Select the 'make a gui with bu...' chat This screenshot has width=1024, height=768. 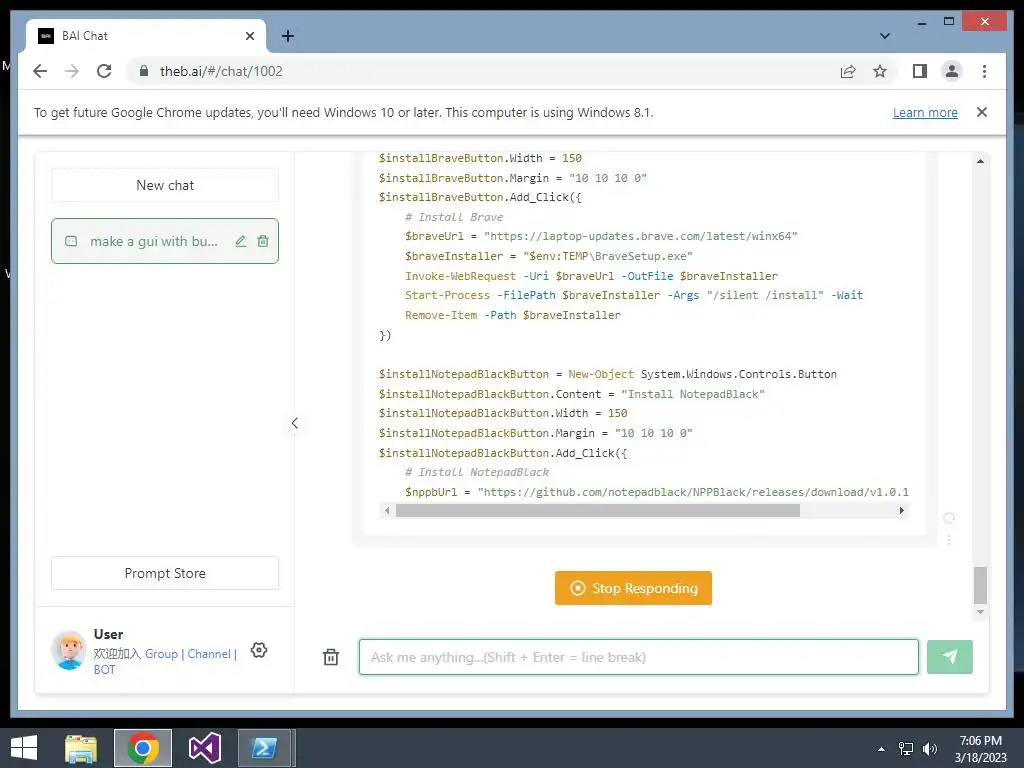[165, 241]
